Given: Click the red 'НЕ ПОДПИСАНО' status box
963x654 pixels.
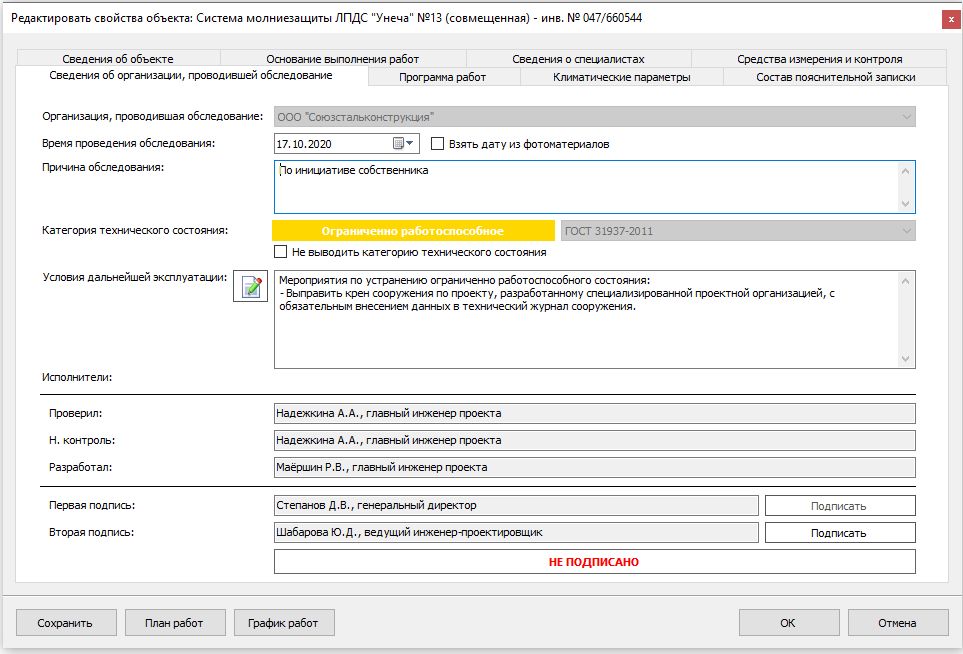Looking at the screenshot, I should pyautogui.click(x=595, y=561).
